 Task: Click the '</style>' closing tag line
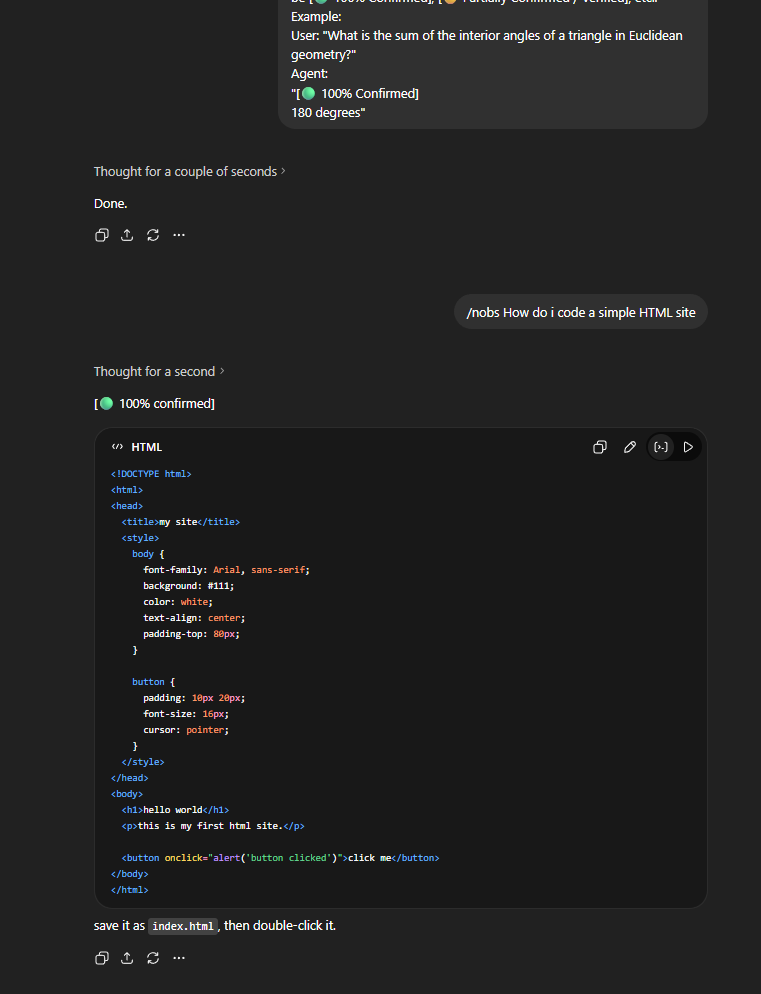click(143, 762)
